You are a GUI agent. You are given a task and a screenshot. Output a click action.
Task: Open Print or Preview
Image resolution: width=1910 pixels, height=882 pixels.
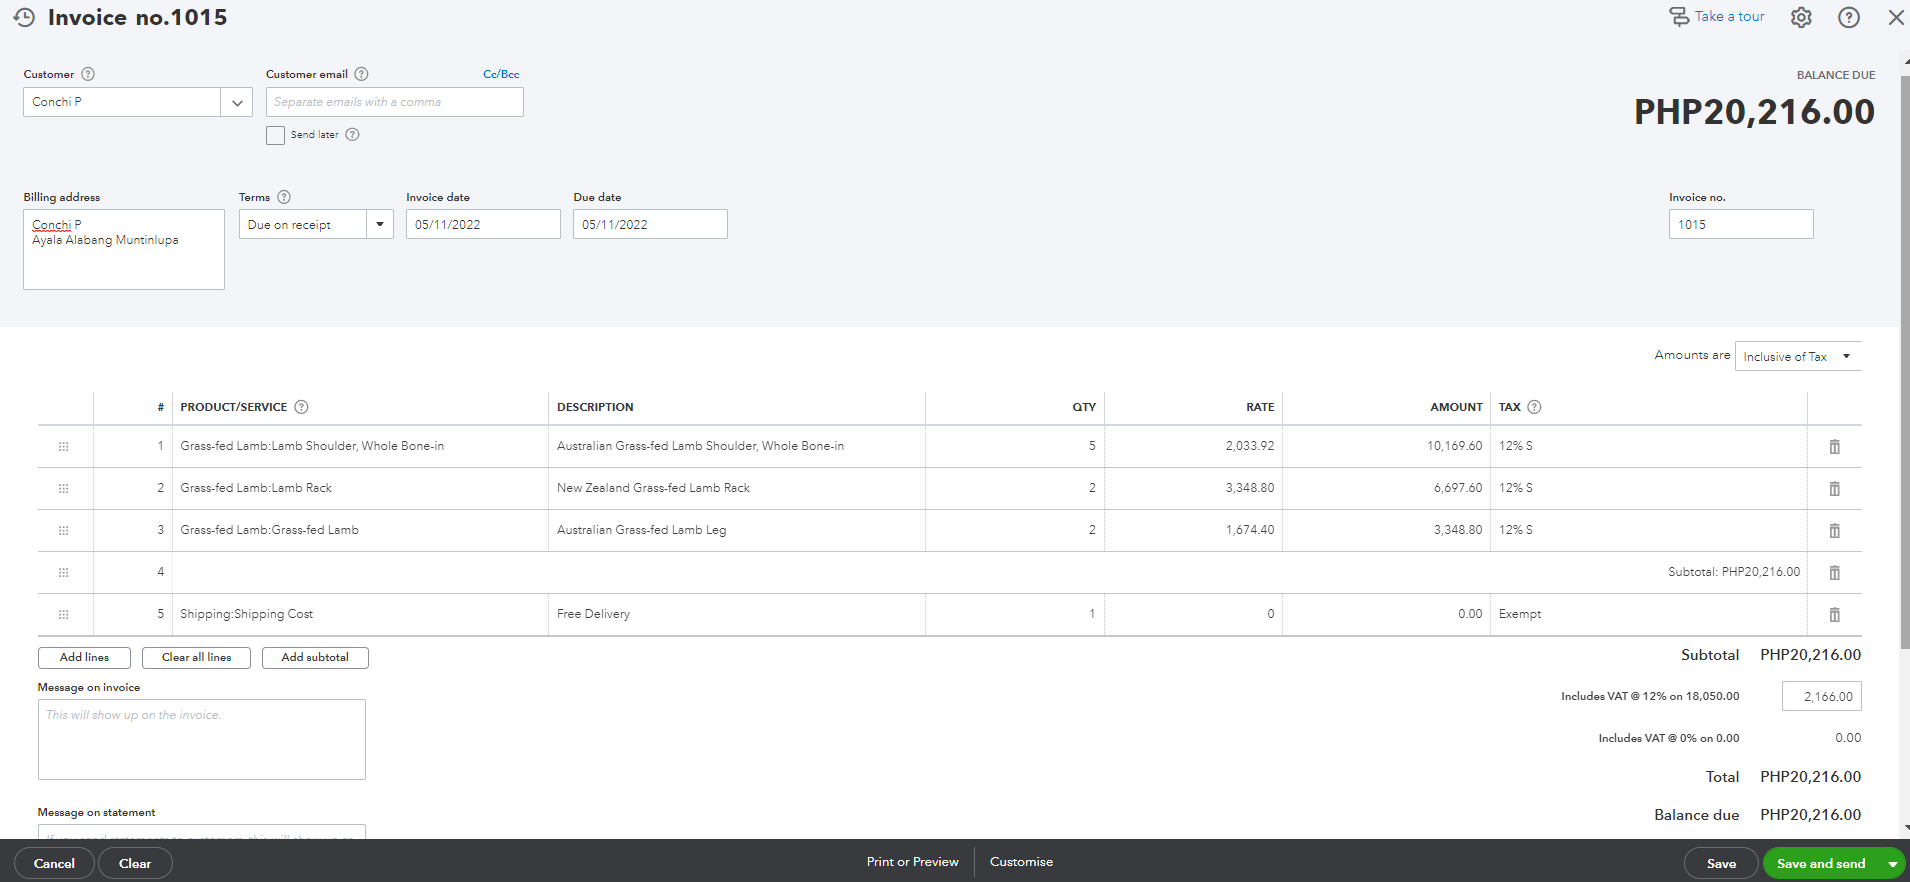tap(912, 862)
